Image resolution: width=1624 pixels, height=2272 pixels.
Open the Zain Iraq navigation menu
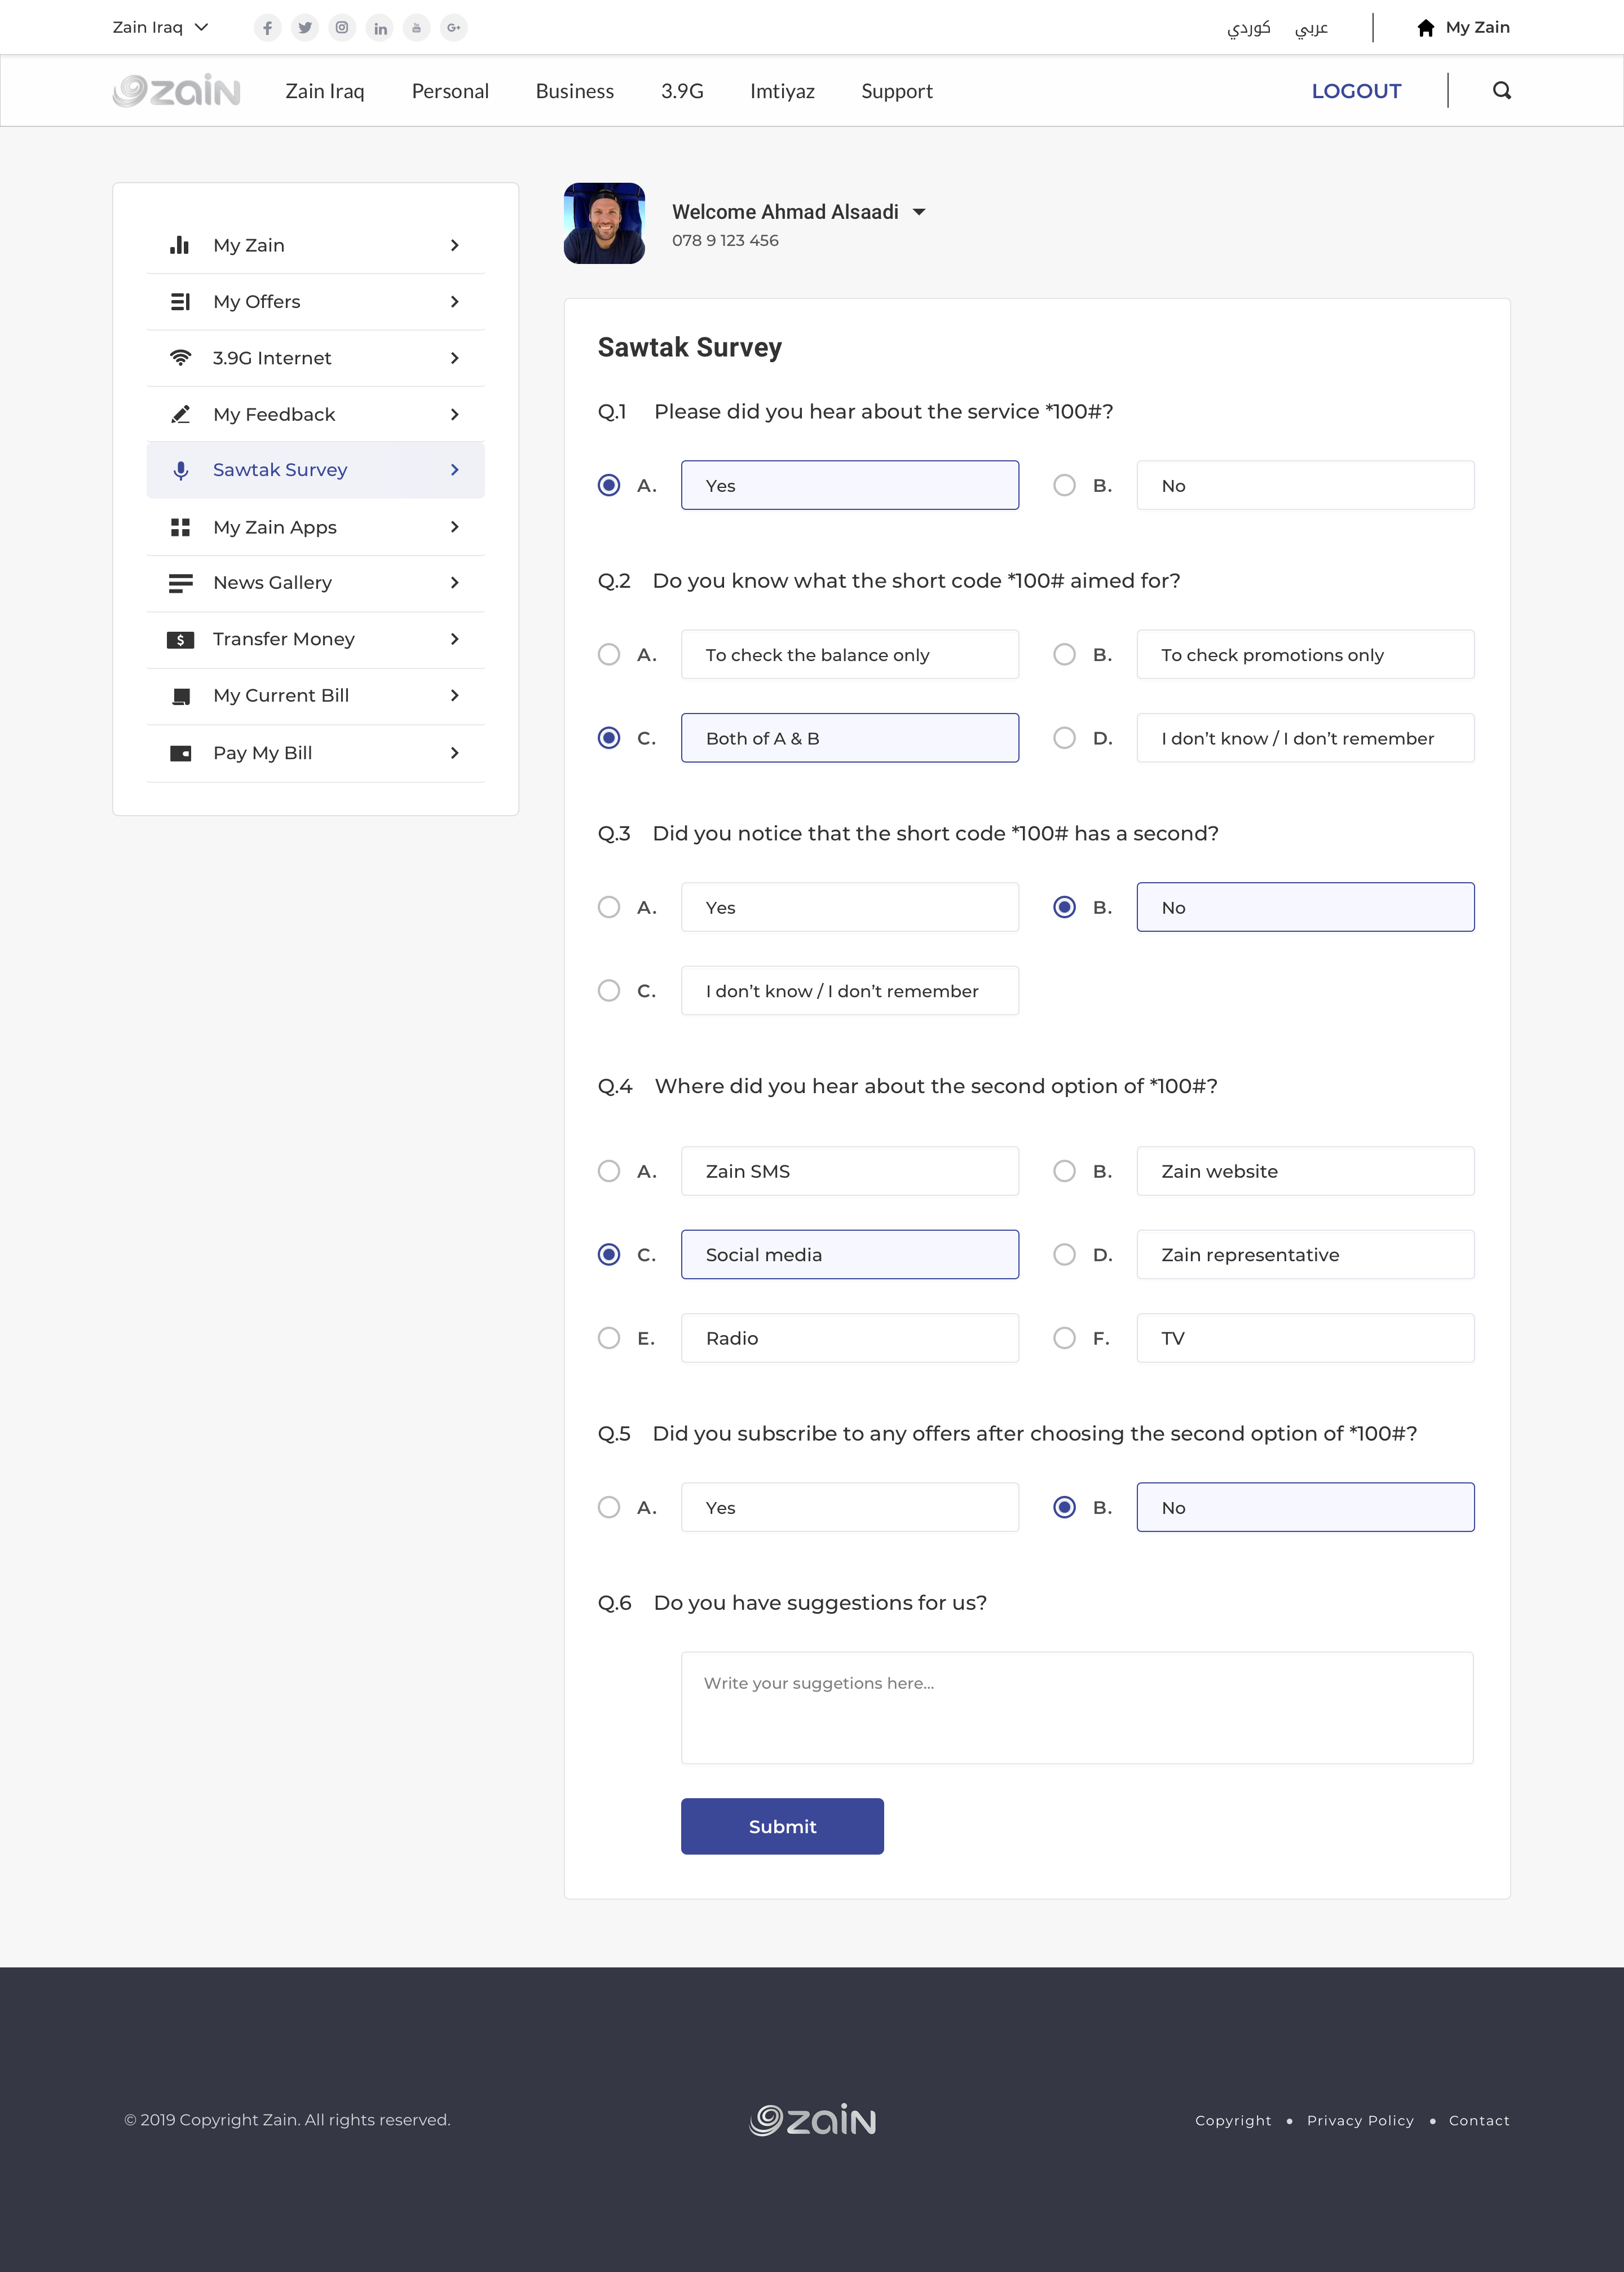325,91
